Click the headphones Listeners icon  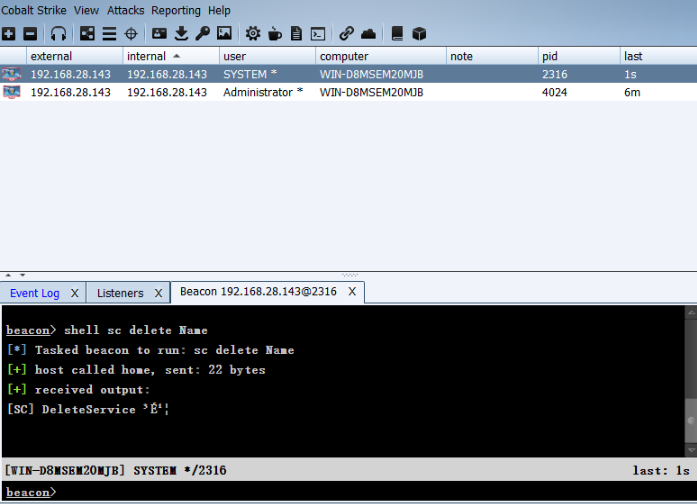(58, 34)
